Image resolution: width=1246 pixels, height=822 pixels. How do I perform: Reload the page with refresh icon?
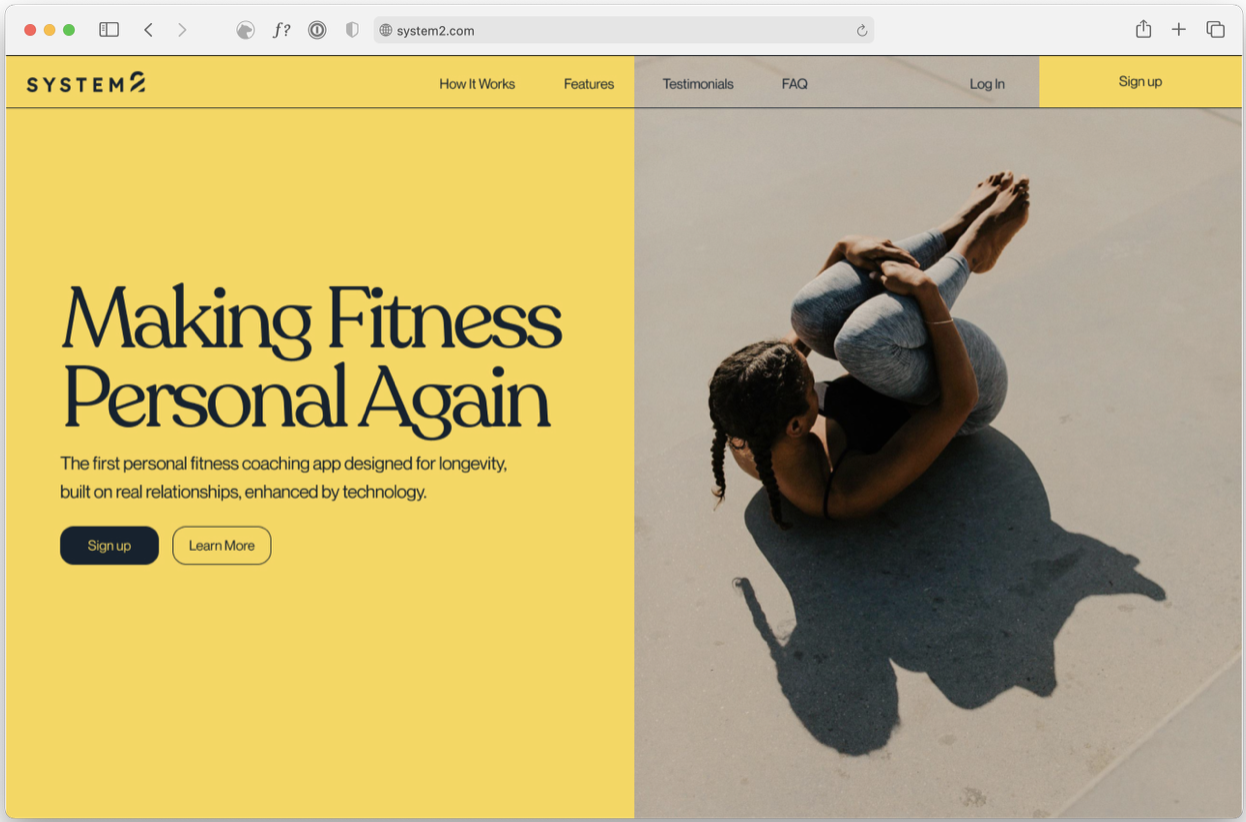pos(862,30)
